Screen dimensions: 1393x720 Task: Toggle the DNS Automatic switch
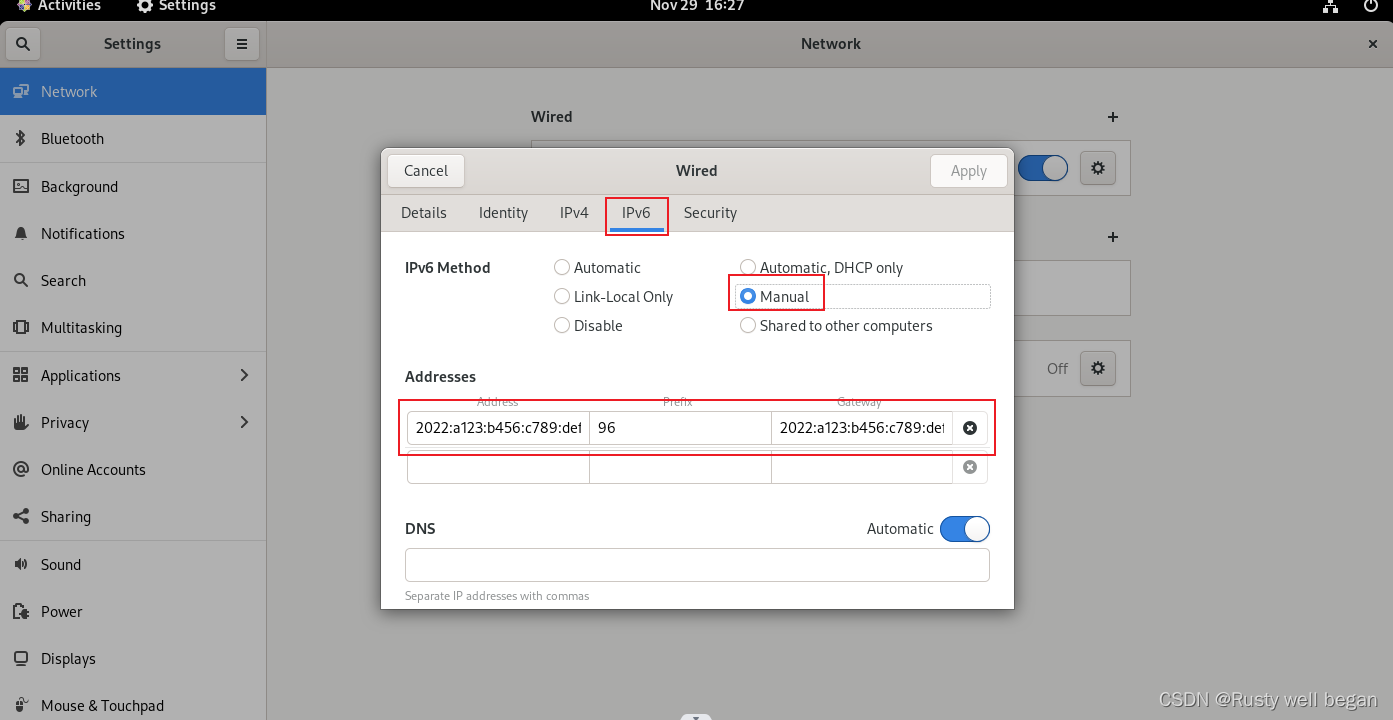[x=965, y=529]
